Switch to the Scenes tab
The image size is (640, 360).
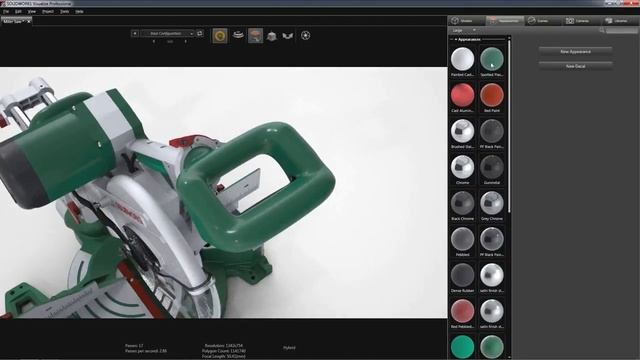tap(543, 20)
